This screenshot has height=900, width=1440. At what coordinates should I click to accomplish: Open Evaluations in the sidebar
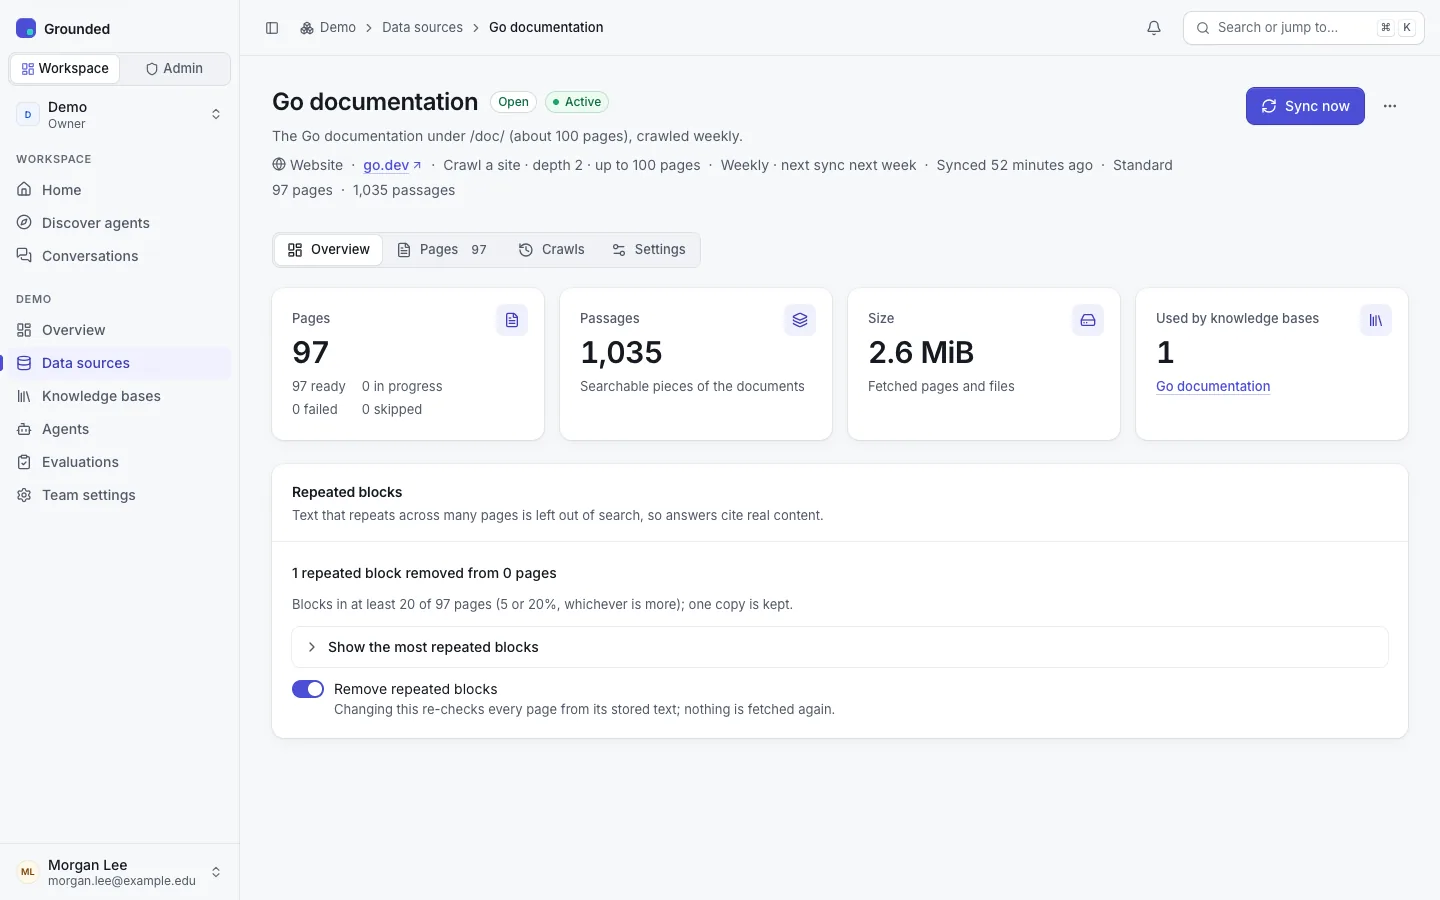120,462
